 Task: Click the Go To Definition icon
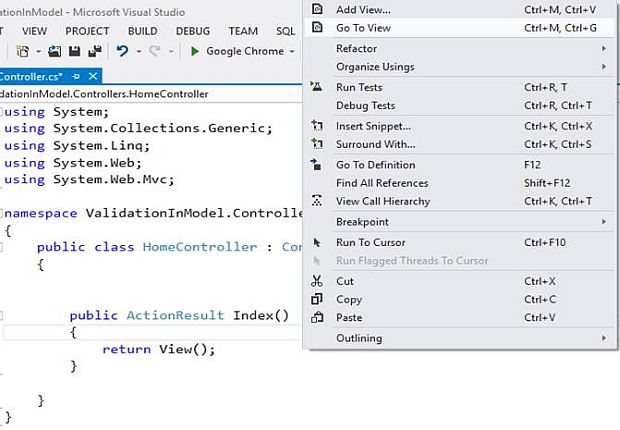tap(316, 164)
